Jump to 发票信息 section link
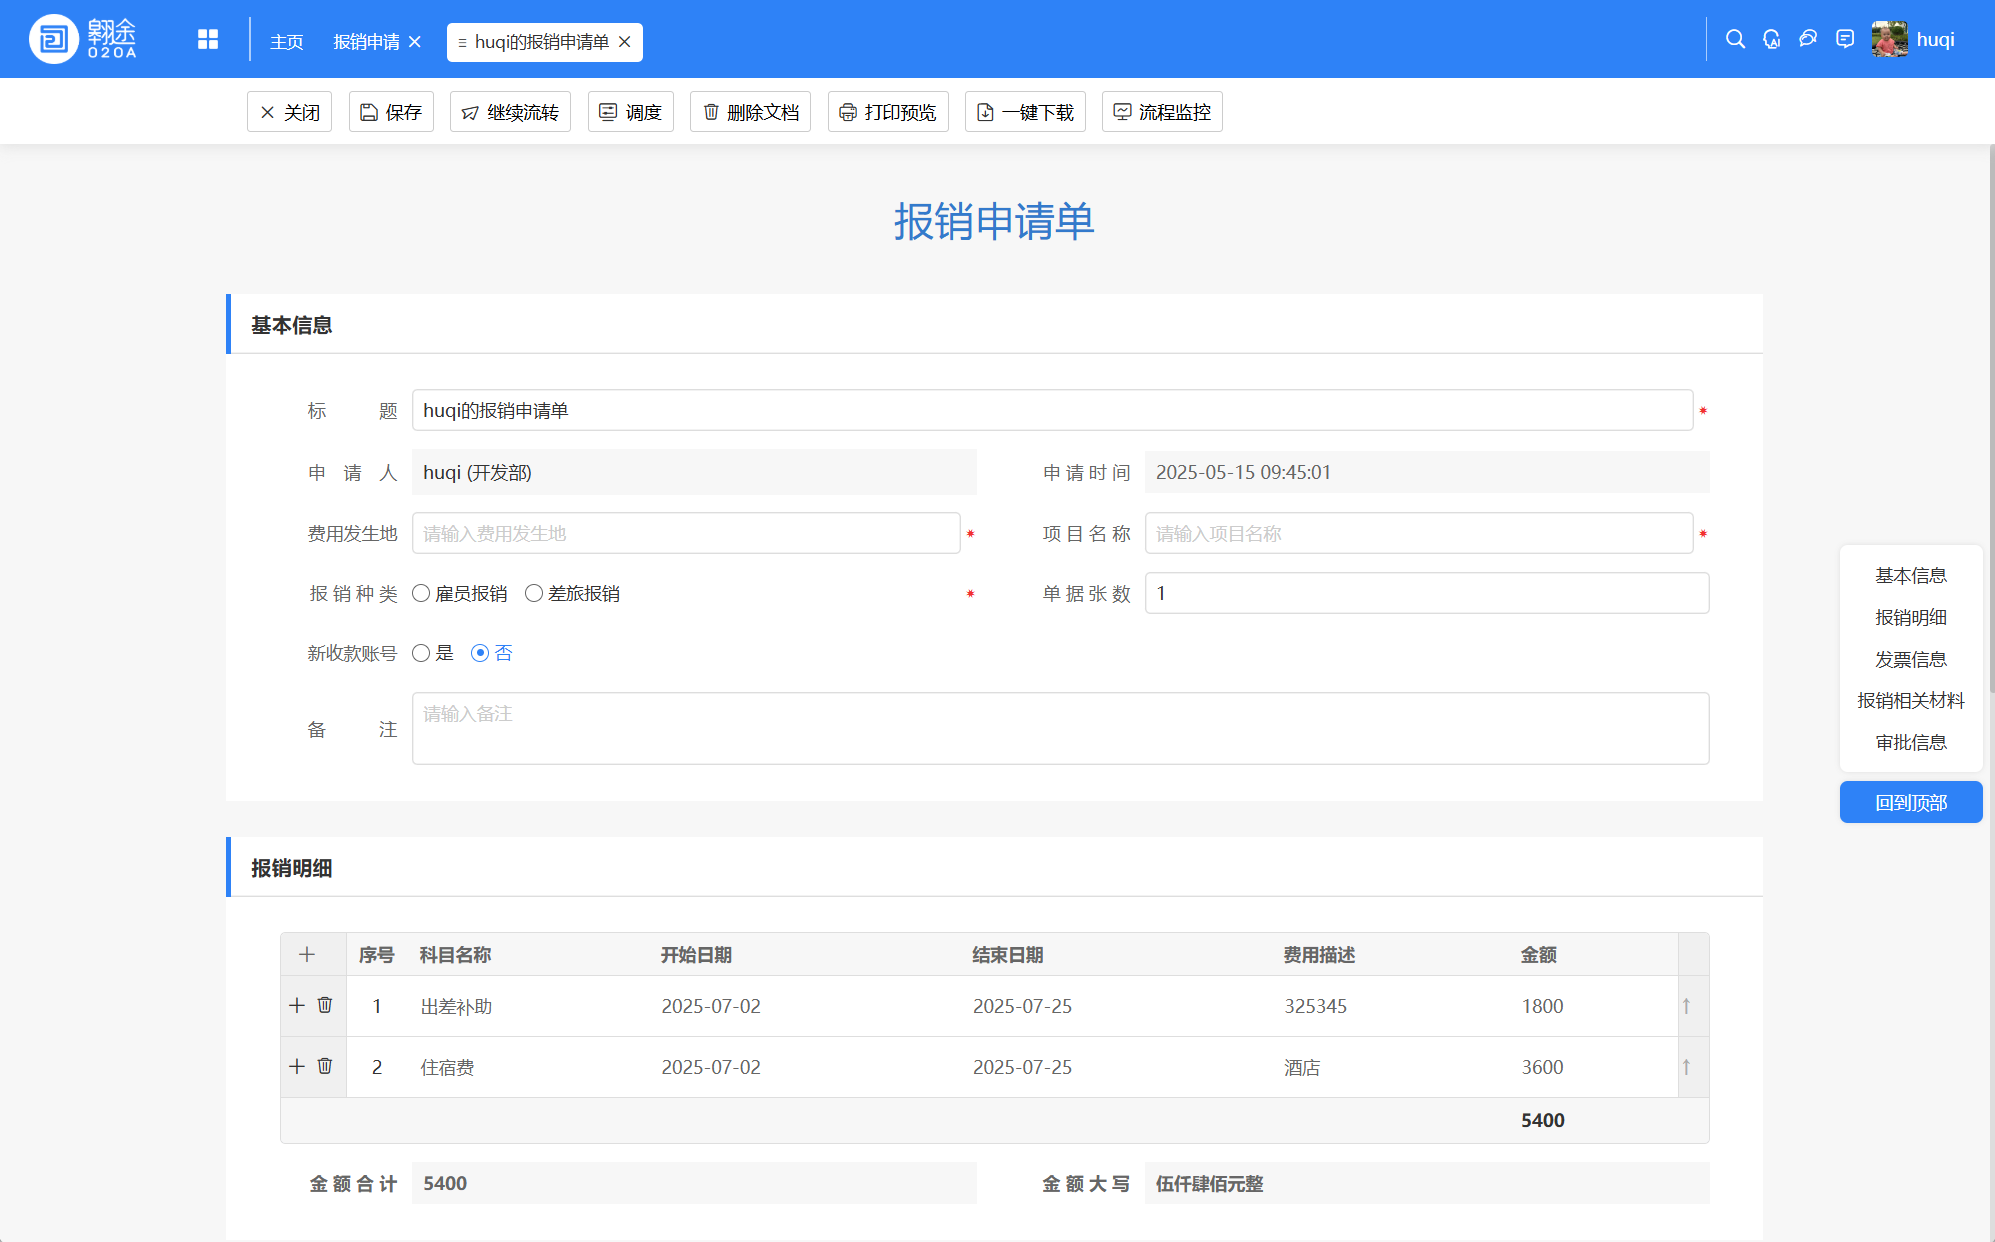 [x=1910, y=659]
